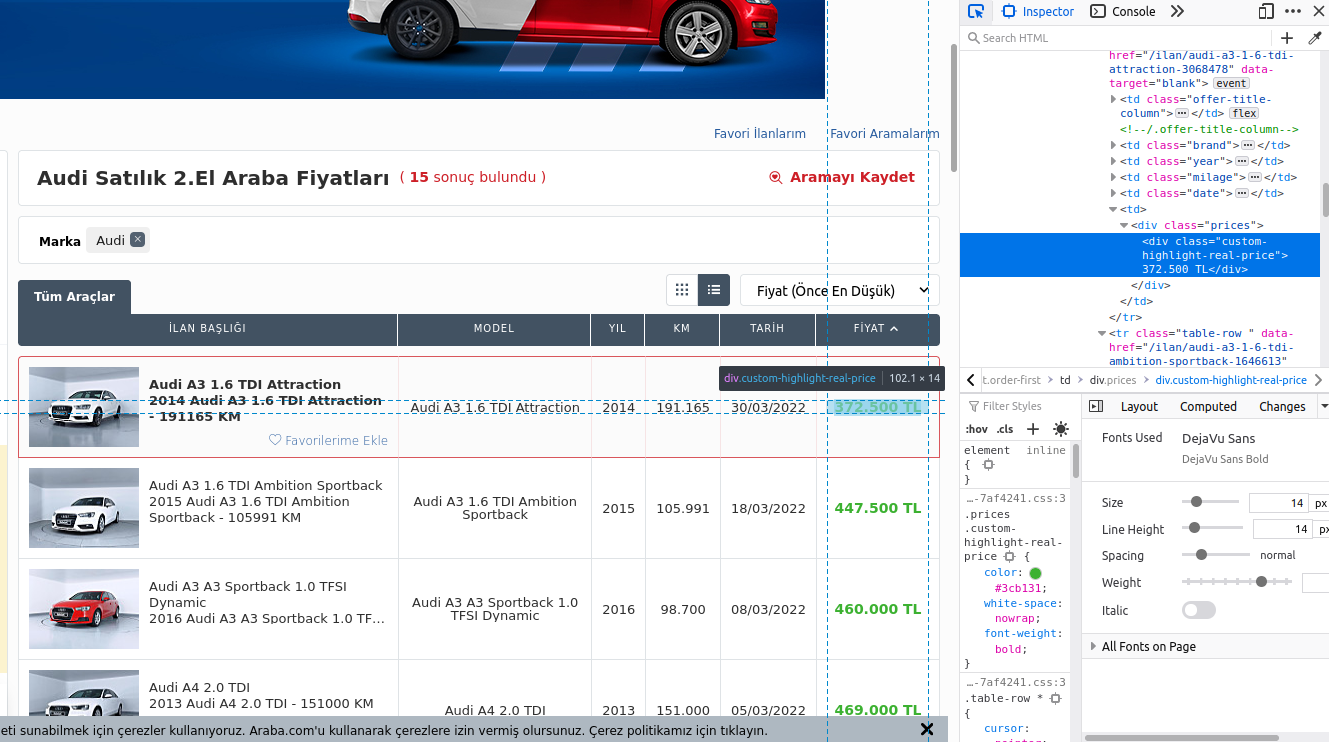Image resolution: width=1329 pixels, height=742 pixels.
Task: Sort by YIL column header
Action: (x=618, y=329)
